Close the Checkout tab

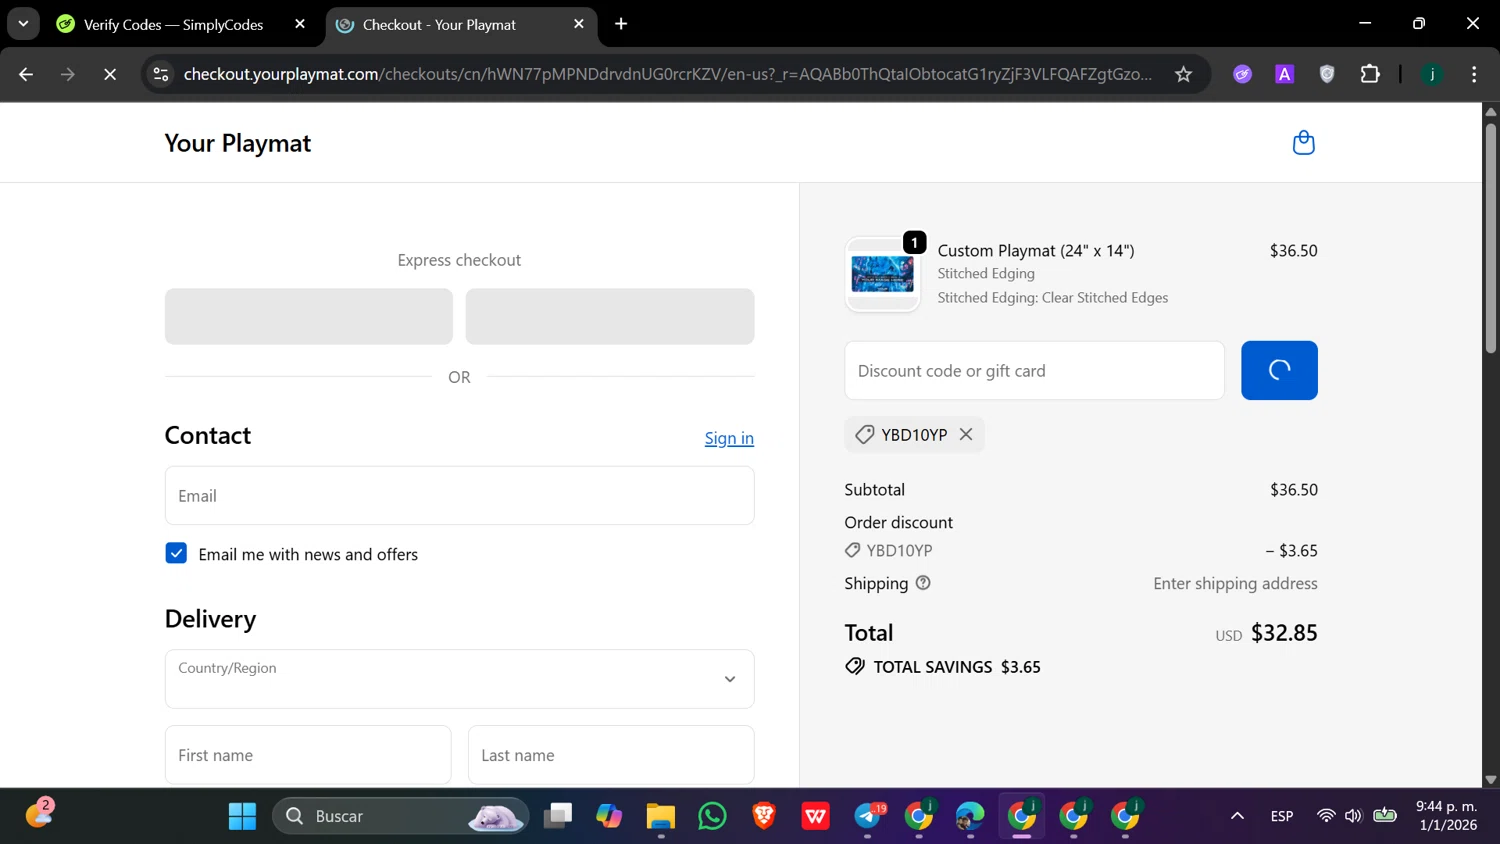click(579, 24)
